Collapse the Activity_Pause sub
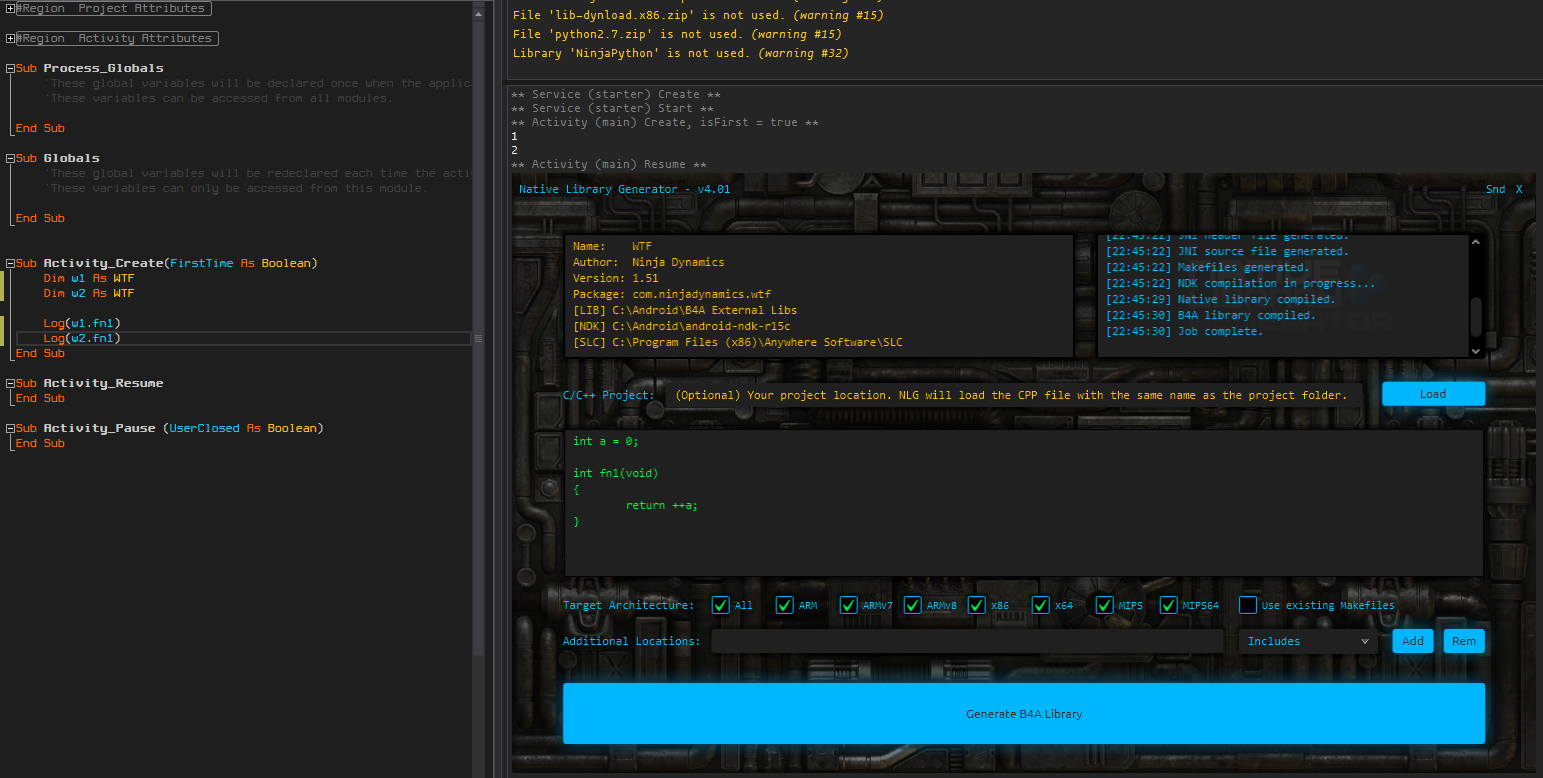This screenshot has width=1543, height=778. point(10,428)
